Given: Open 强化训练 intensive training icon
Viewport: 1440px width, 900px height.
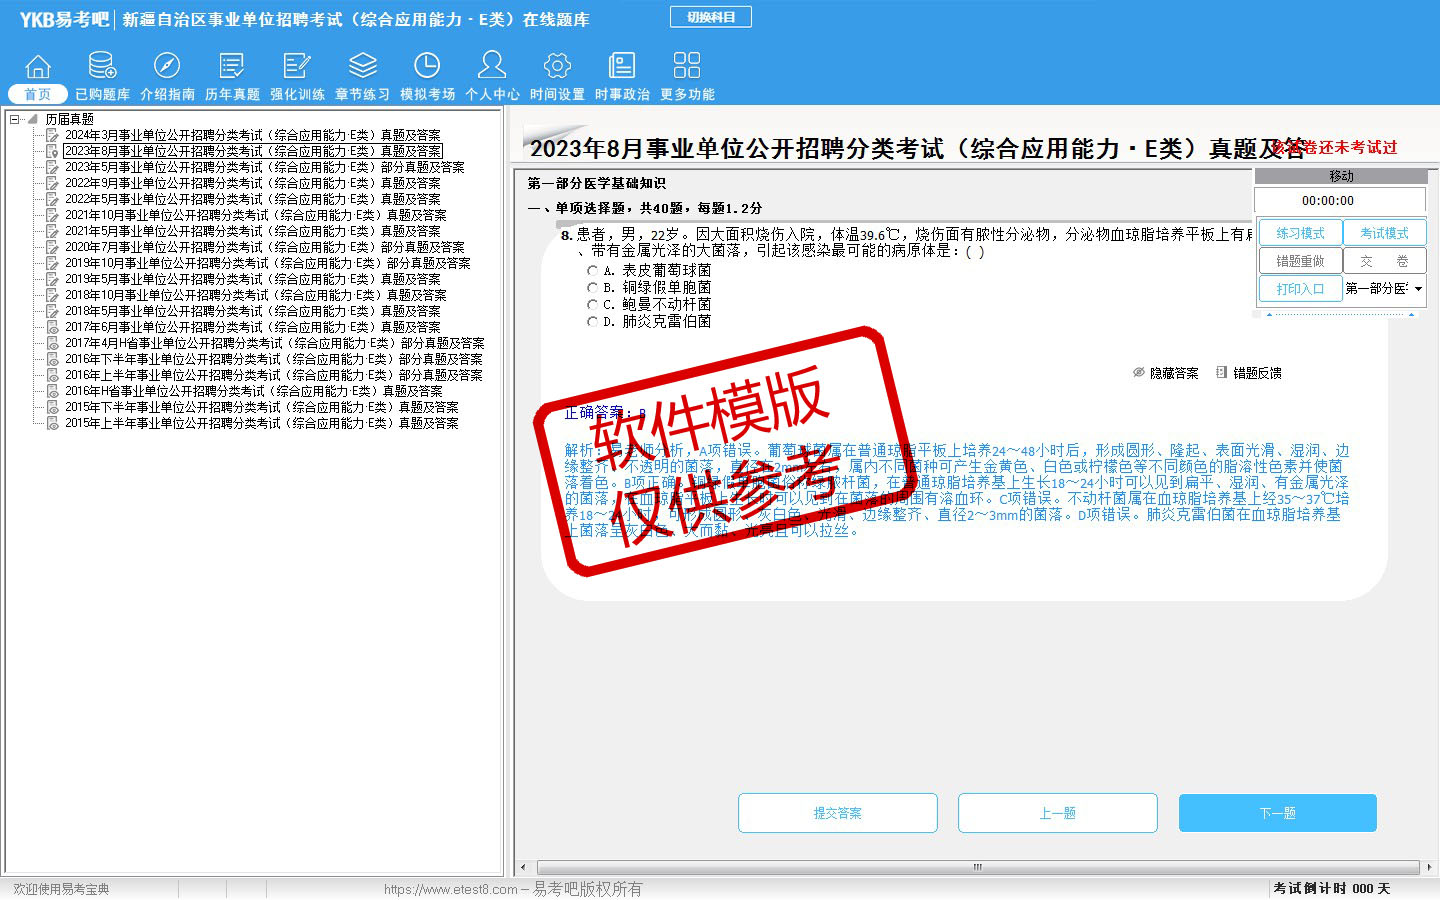Looking at the screenshot, I should pos(297,67).
